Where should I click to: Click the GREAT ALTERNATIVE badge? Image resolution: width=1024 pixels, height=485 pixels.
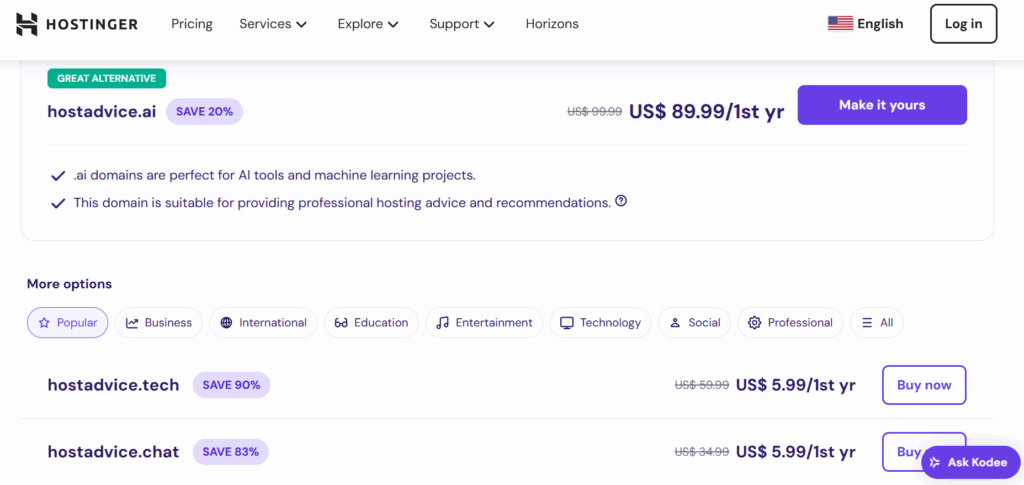coord(106,78)
